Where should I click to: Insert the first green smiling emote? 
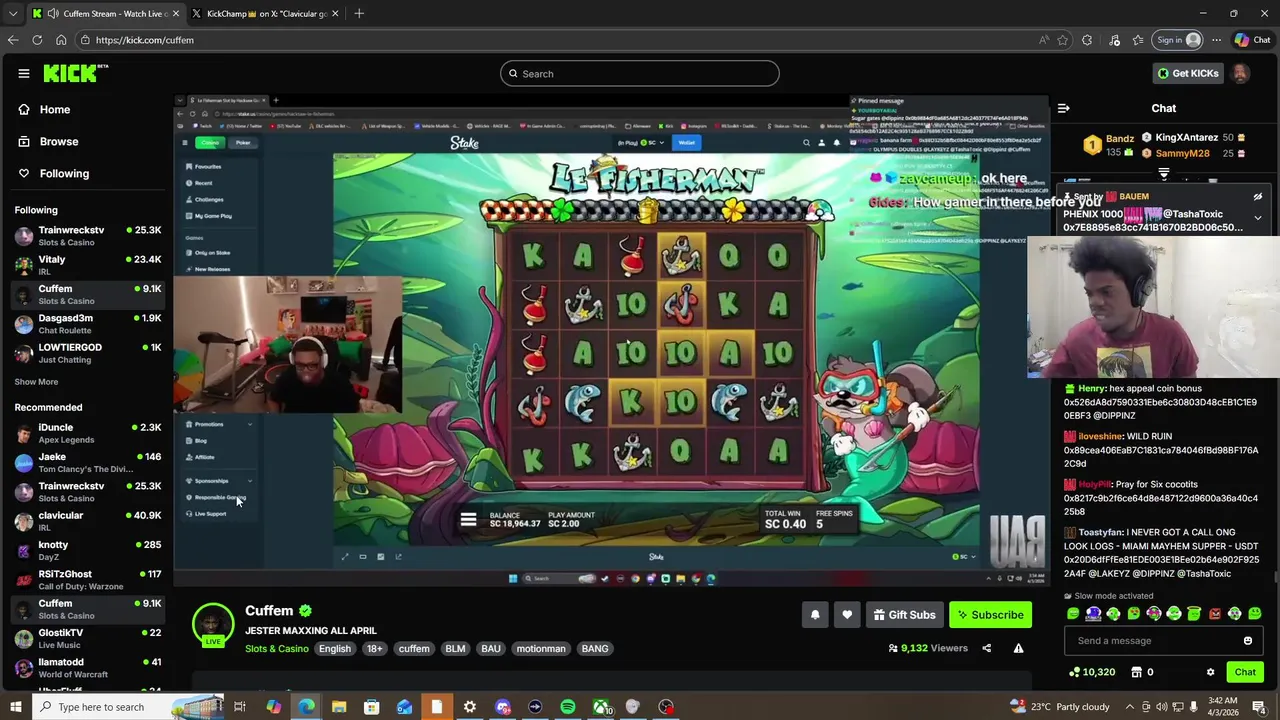[x=1073, y=613]
